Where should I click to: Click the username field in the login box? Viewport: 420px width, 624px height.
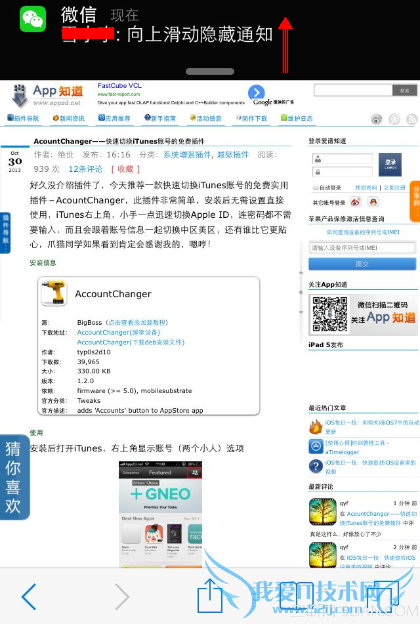pos(343,159)
